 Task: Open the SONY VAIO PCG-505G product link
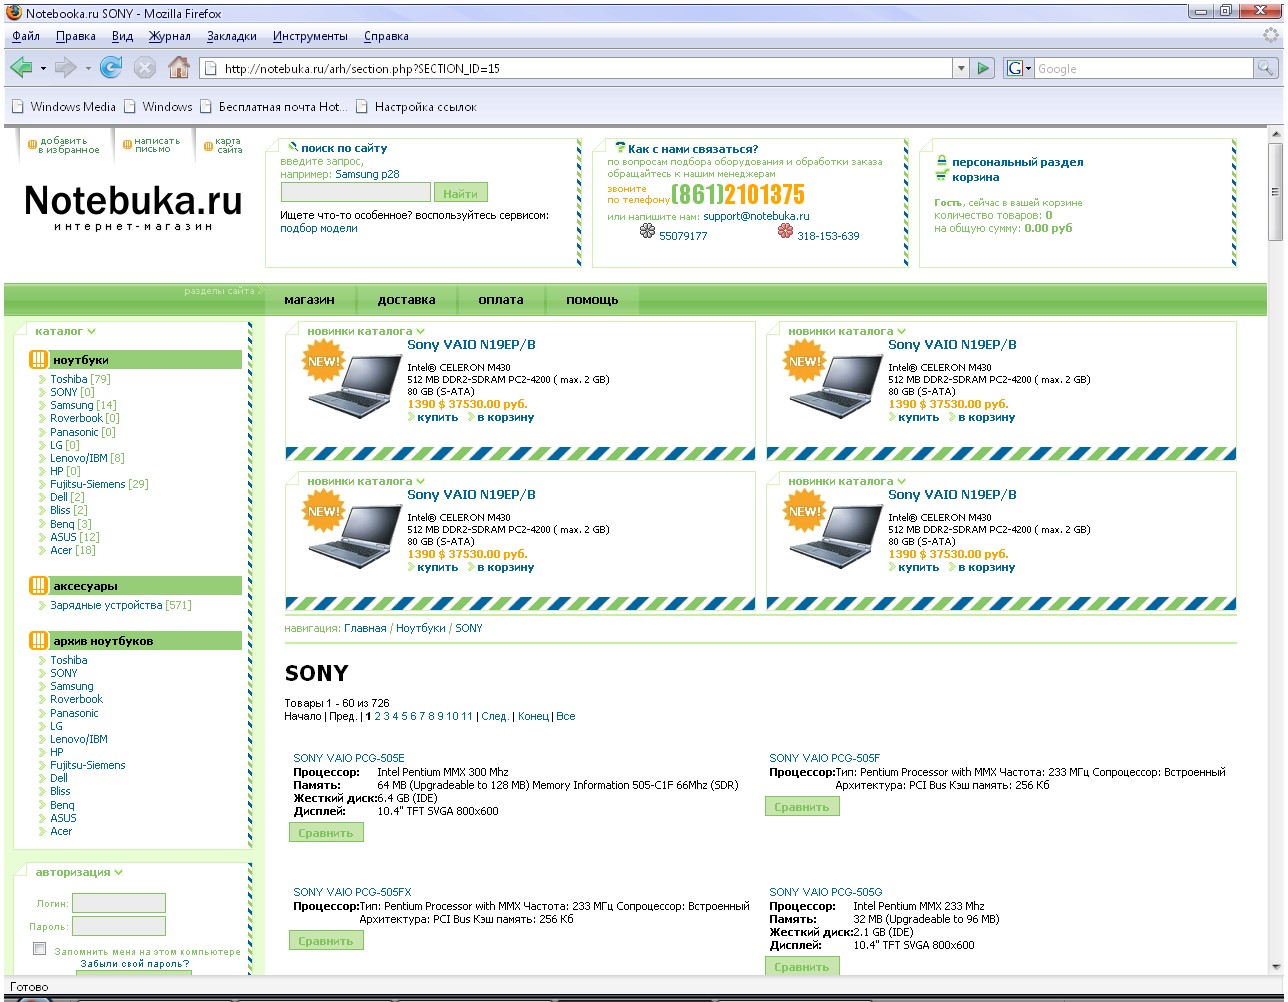click(x=826, y=892)
